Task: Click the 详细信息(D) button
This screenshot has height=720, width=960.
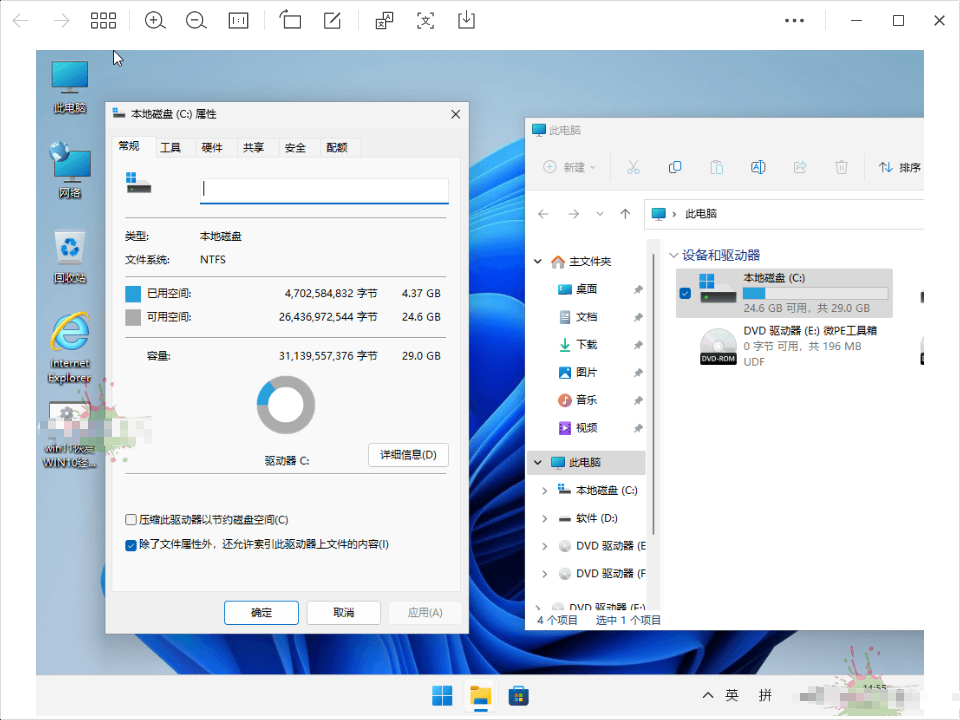Action: pyautogui.click(x=408, y=455)
